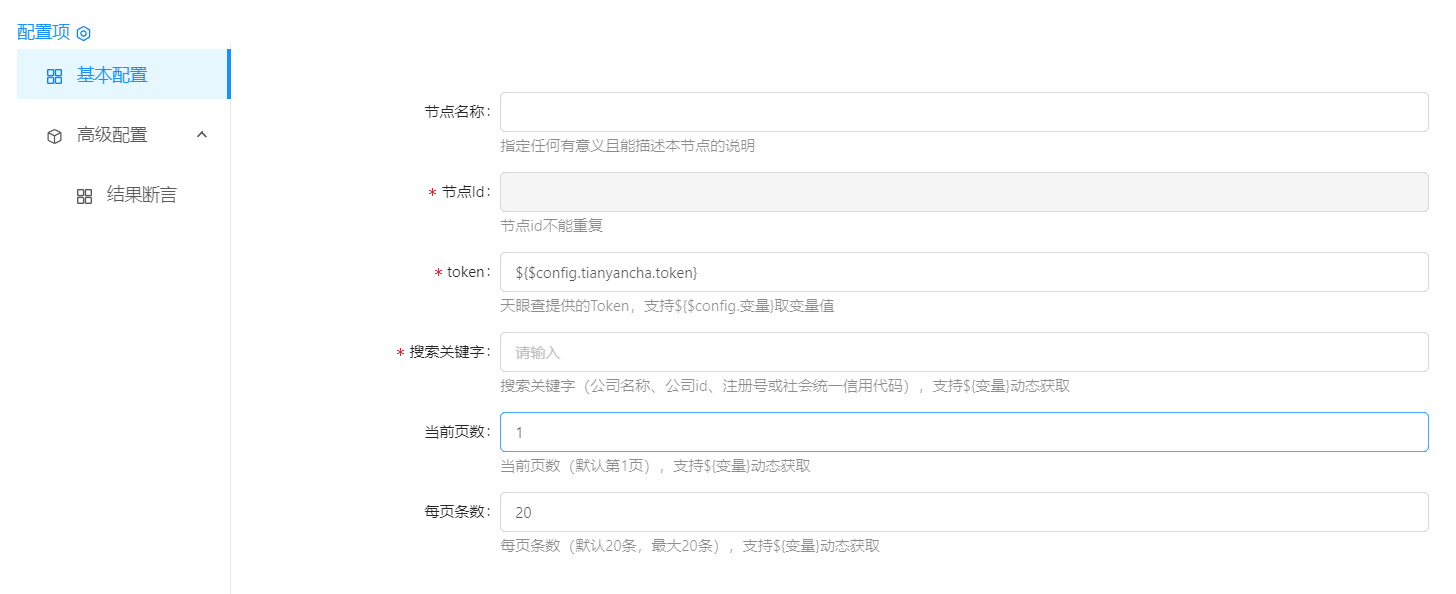The width and height of the screenshot is (1456, 594).
Task: Click the 当前页数 field label
Action: click(457, 432)
